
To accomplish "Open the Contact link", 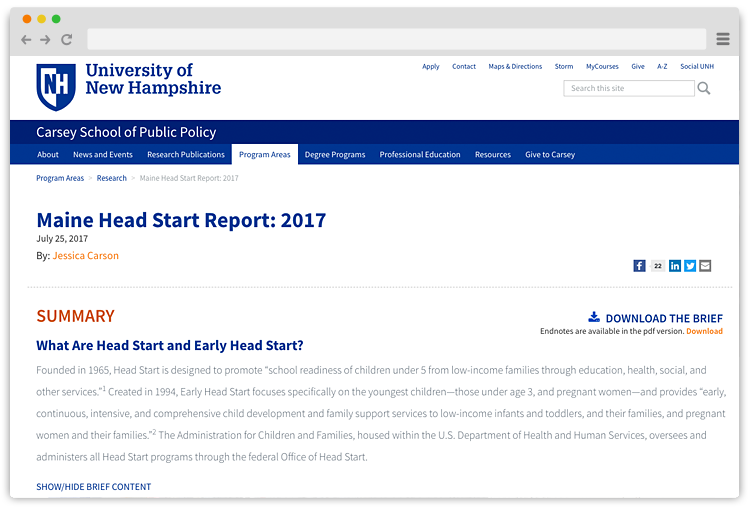I will click(x=464, y=66).
